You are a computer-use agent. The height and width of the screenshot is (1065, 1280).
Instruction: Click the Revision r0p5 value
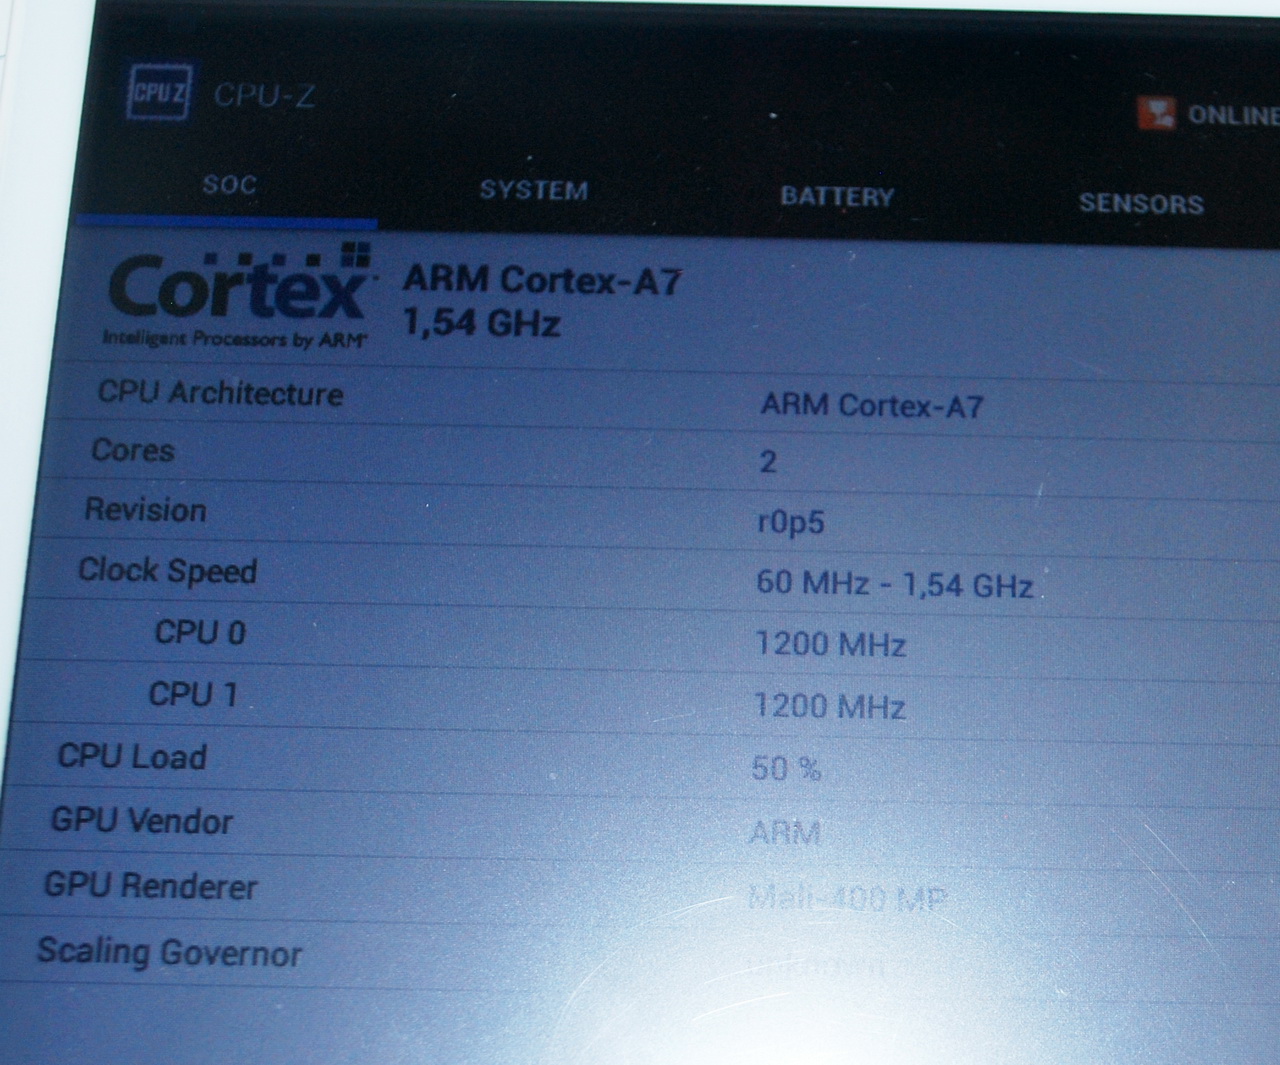[x=791, y=523]
